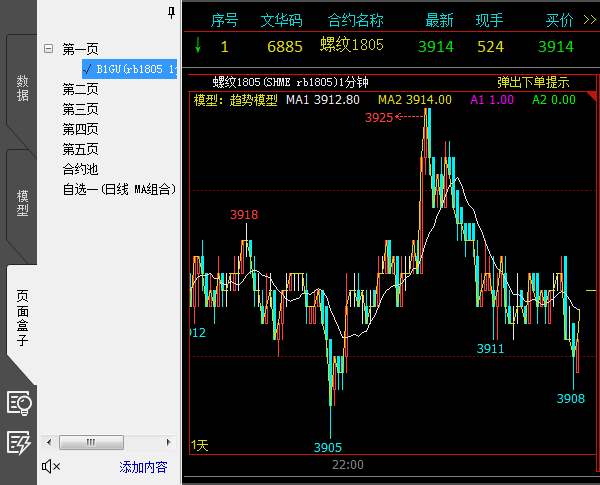Click the 添加内容 link
Viewport: 600px width, 485px height.
143,467
